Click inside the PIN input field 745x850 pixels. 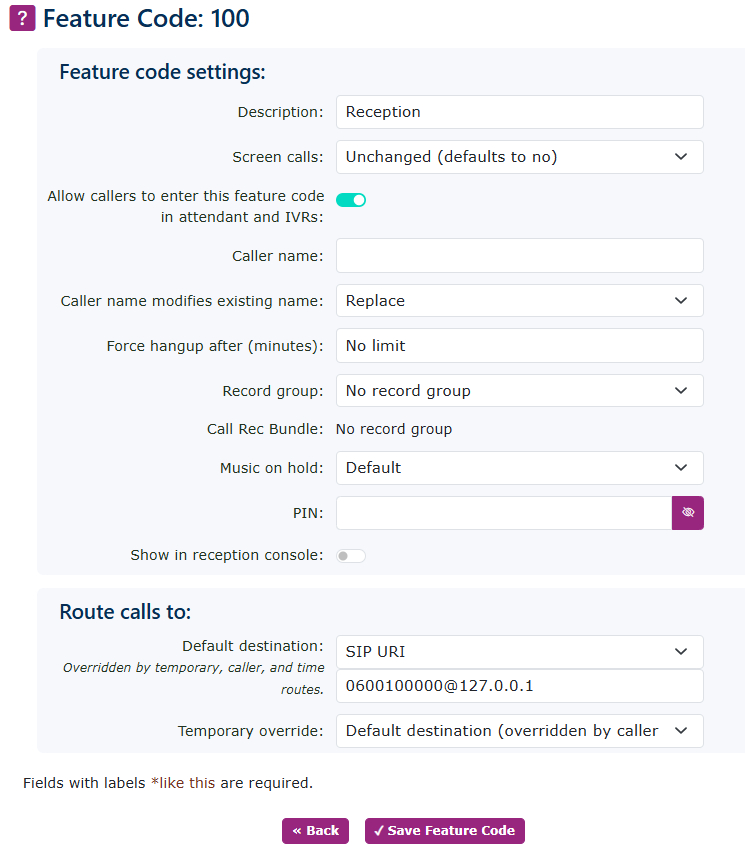(503, 513)
